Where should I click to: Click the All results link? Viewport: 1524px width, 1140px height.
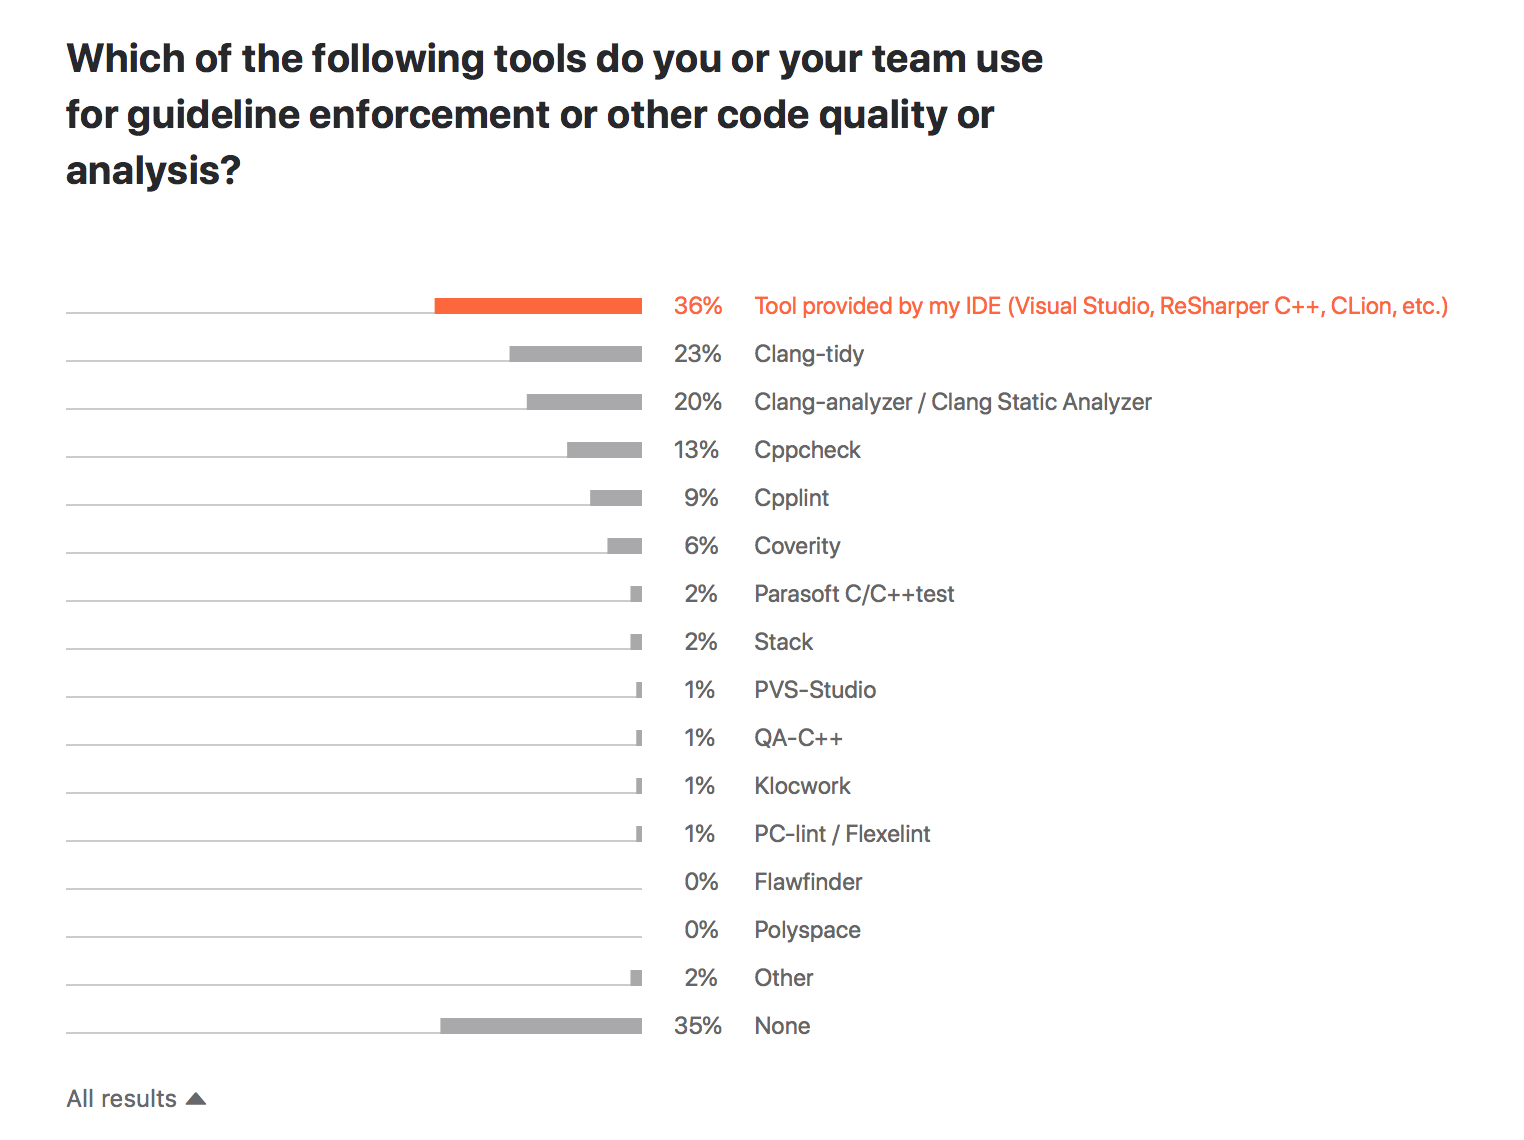(122, 1099)
